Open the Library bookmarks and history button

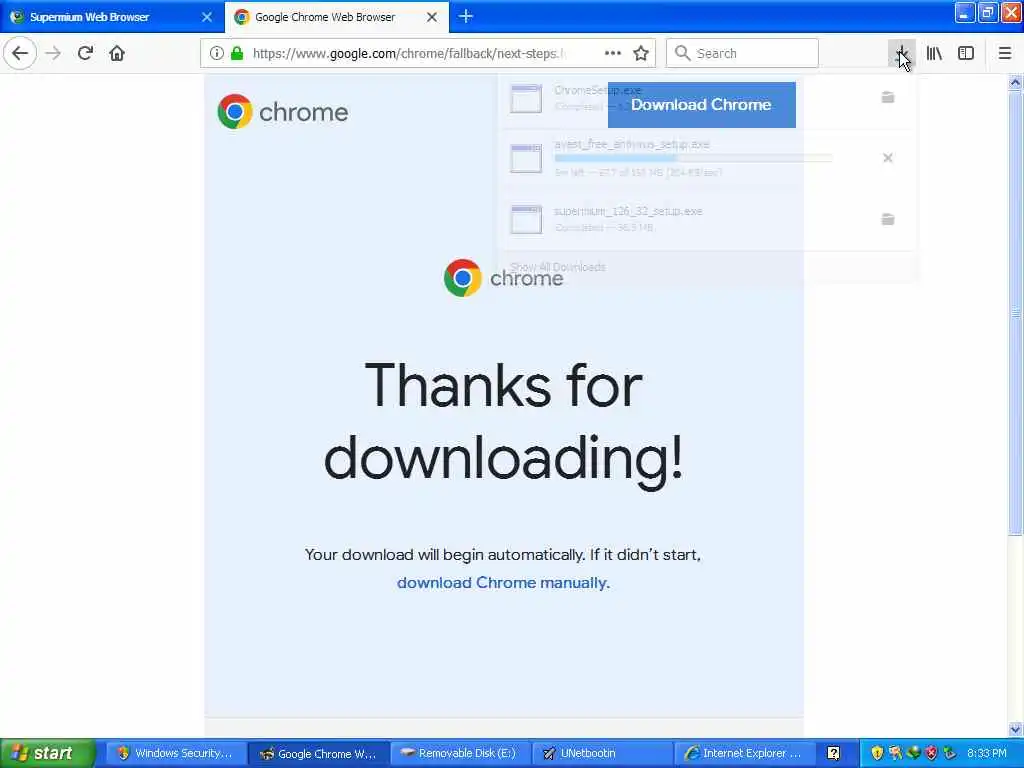[x=934, y=53]
